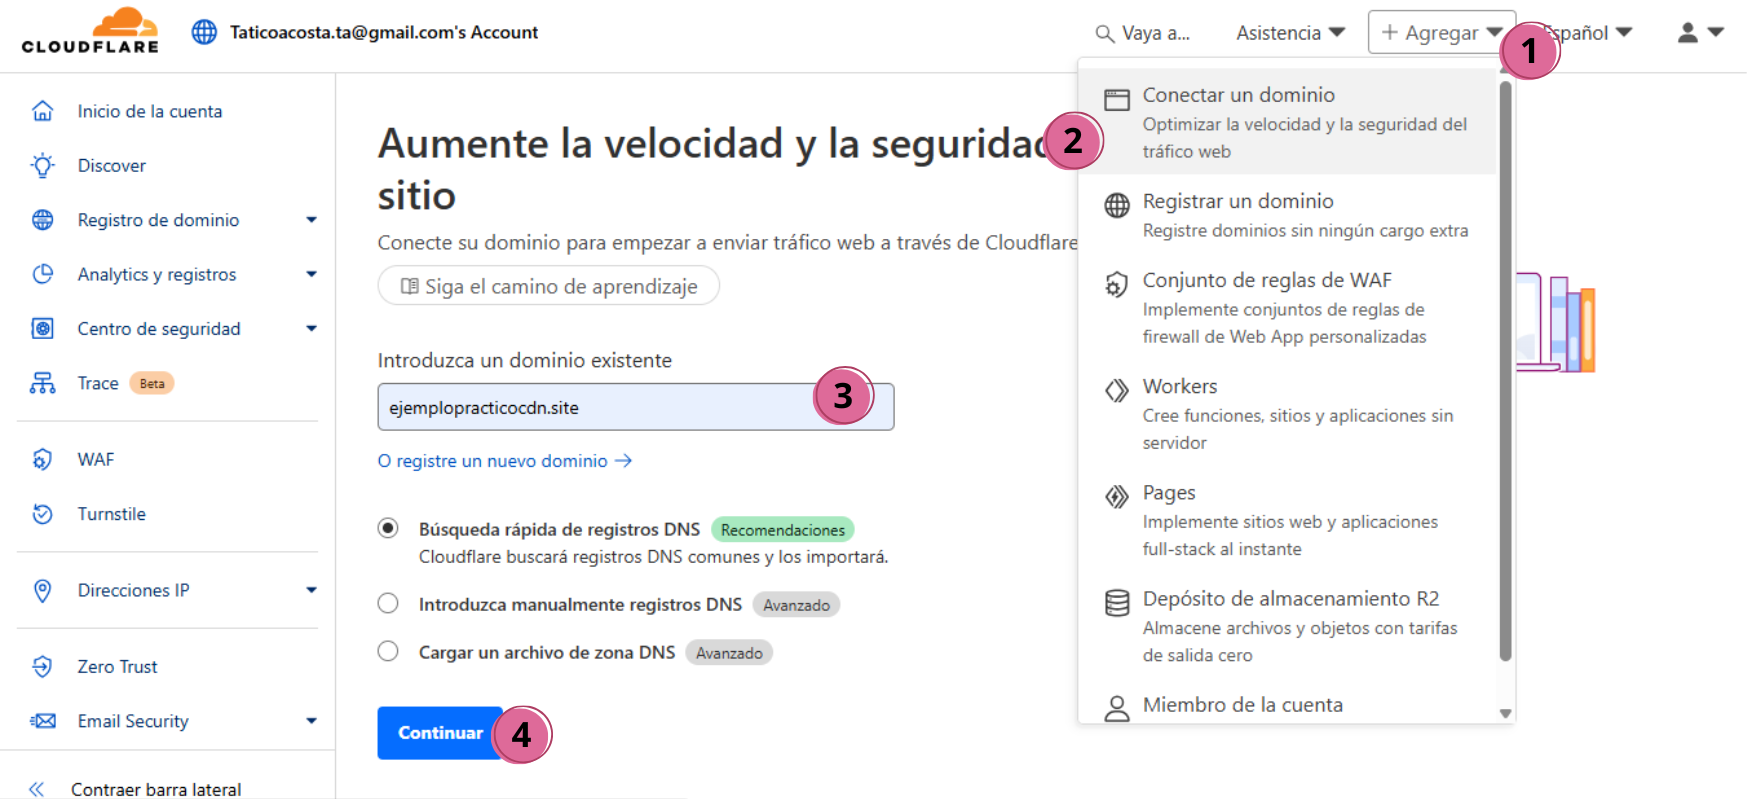Click the Trace network icon
1748x799 pixels.
click(42, 383)
